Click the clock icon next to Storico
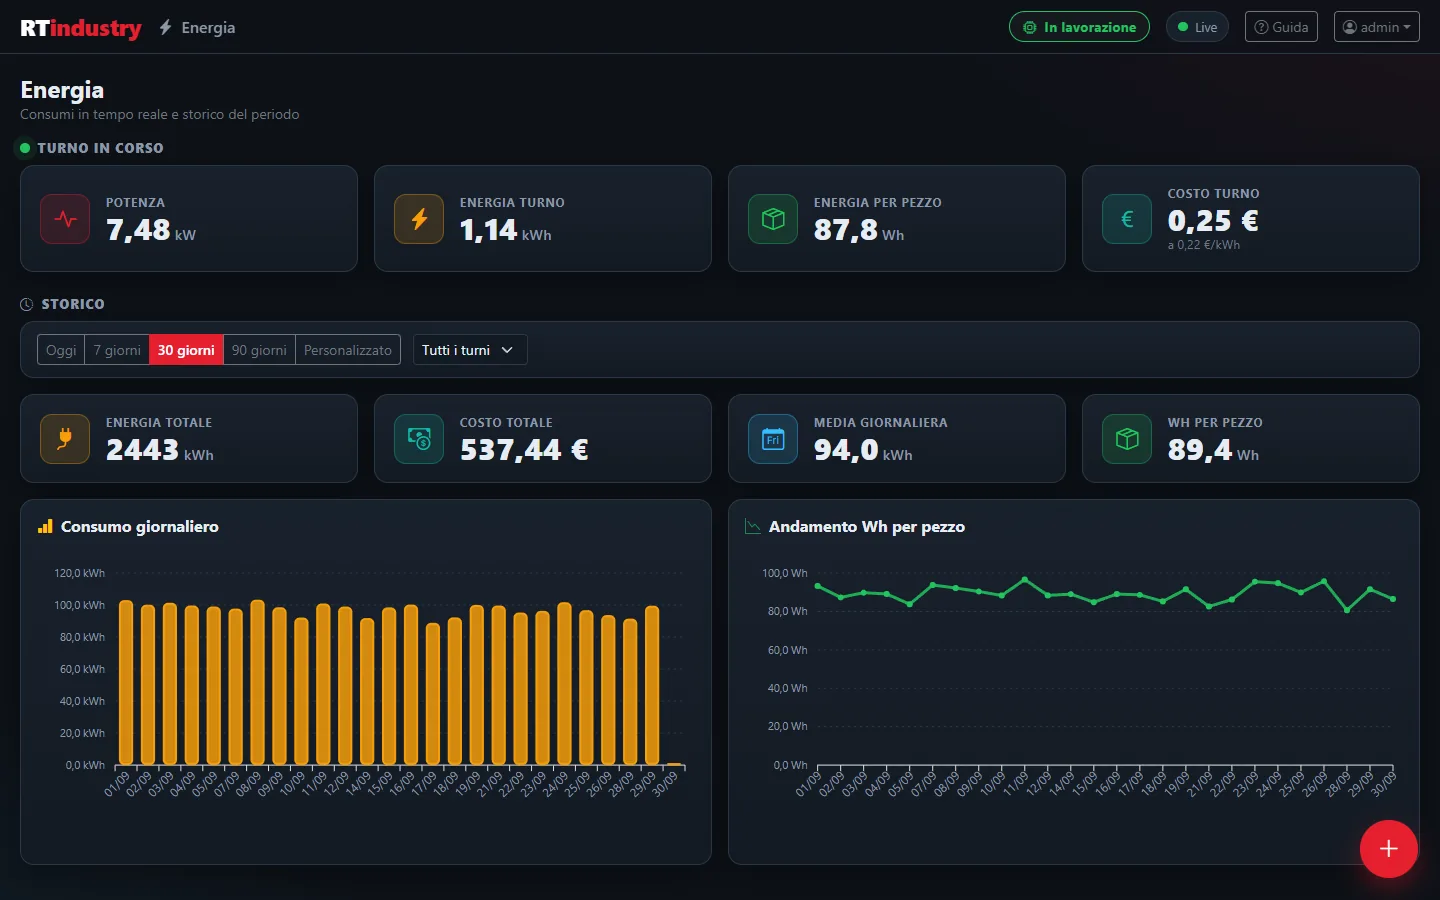 click(27, 304)
